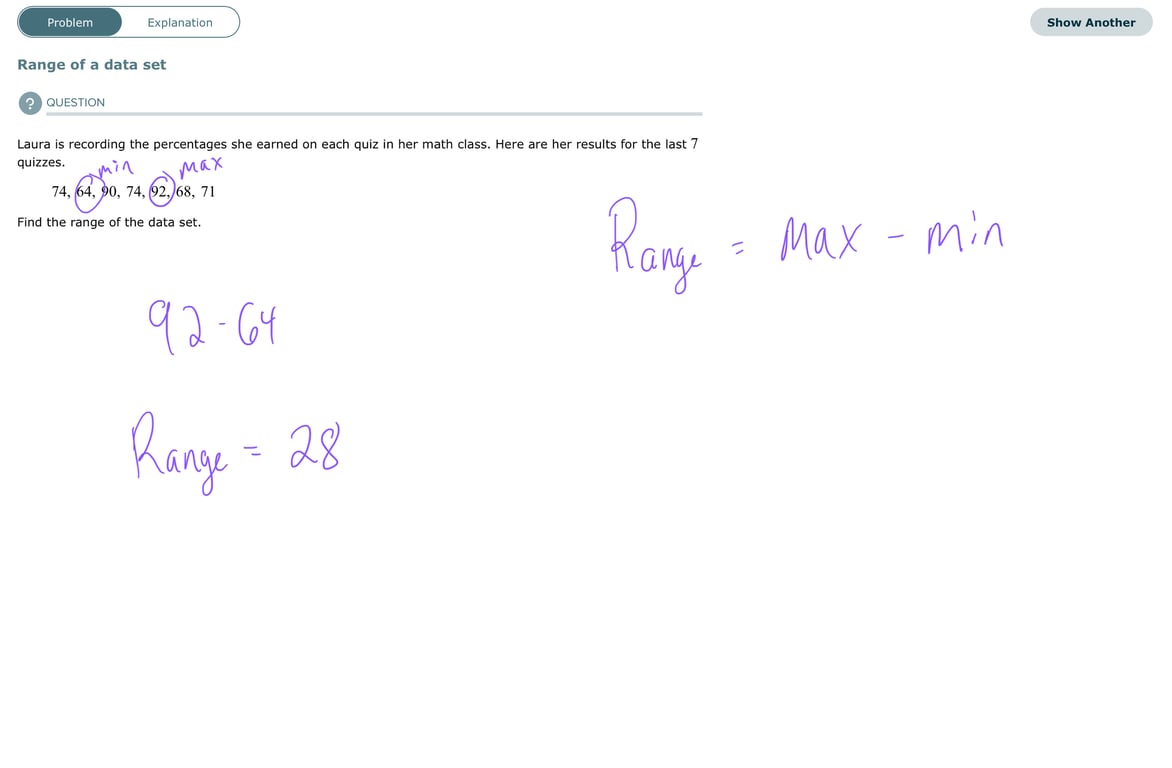Image resolution: width=1172 pixels, height=768 pixels.
Task: Click the circled number 92 in the data
Action: pos(159,191)
